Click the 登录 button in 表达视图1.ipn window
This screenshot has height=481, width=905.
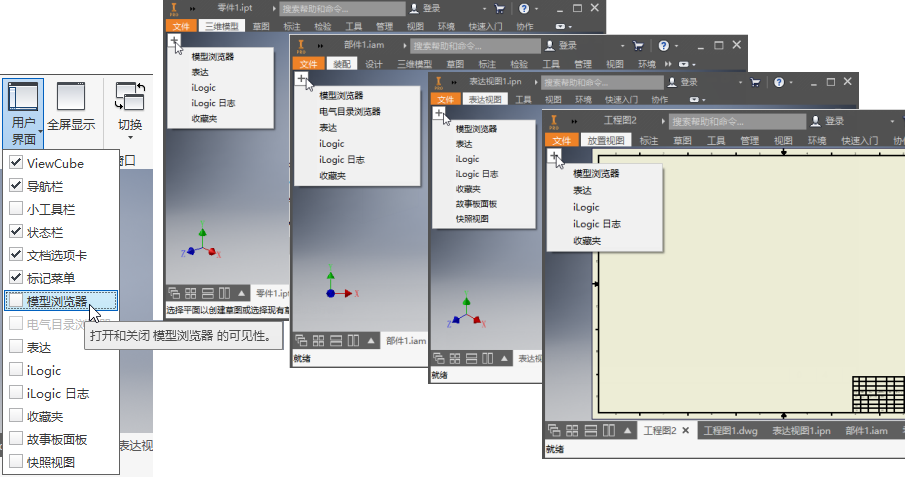(683, 82)
